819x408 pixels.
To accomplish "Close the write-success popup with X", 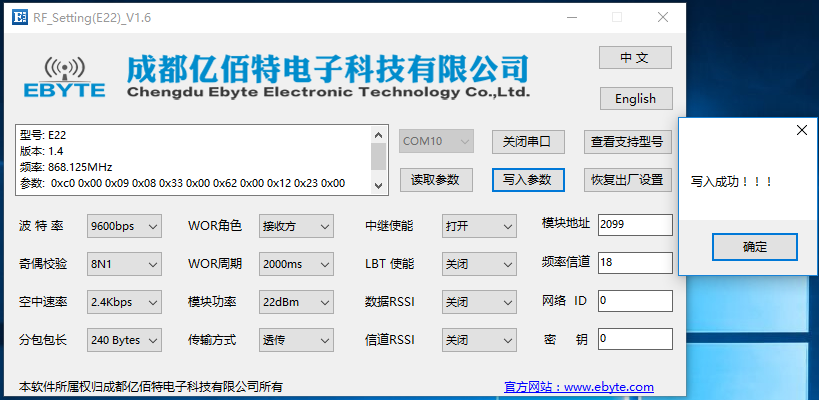I will pyautogui.click(x=800, y=131).
